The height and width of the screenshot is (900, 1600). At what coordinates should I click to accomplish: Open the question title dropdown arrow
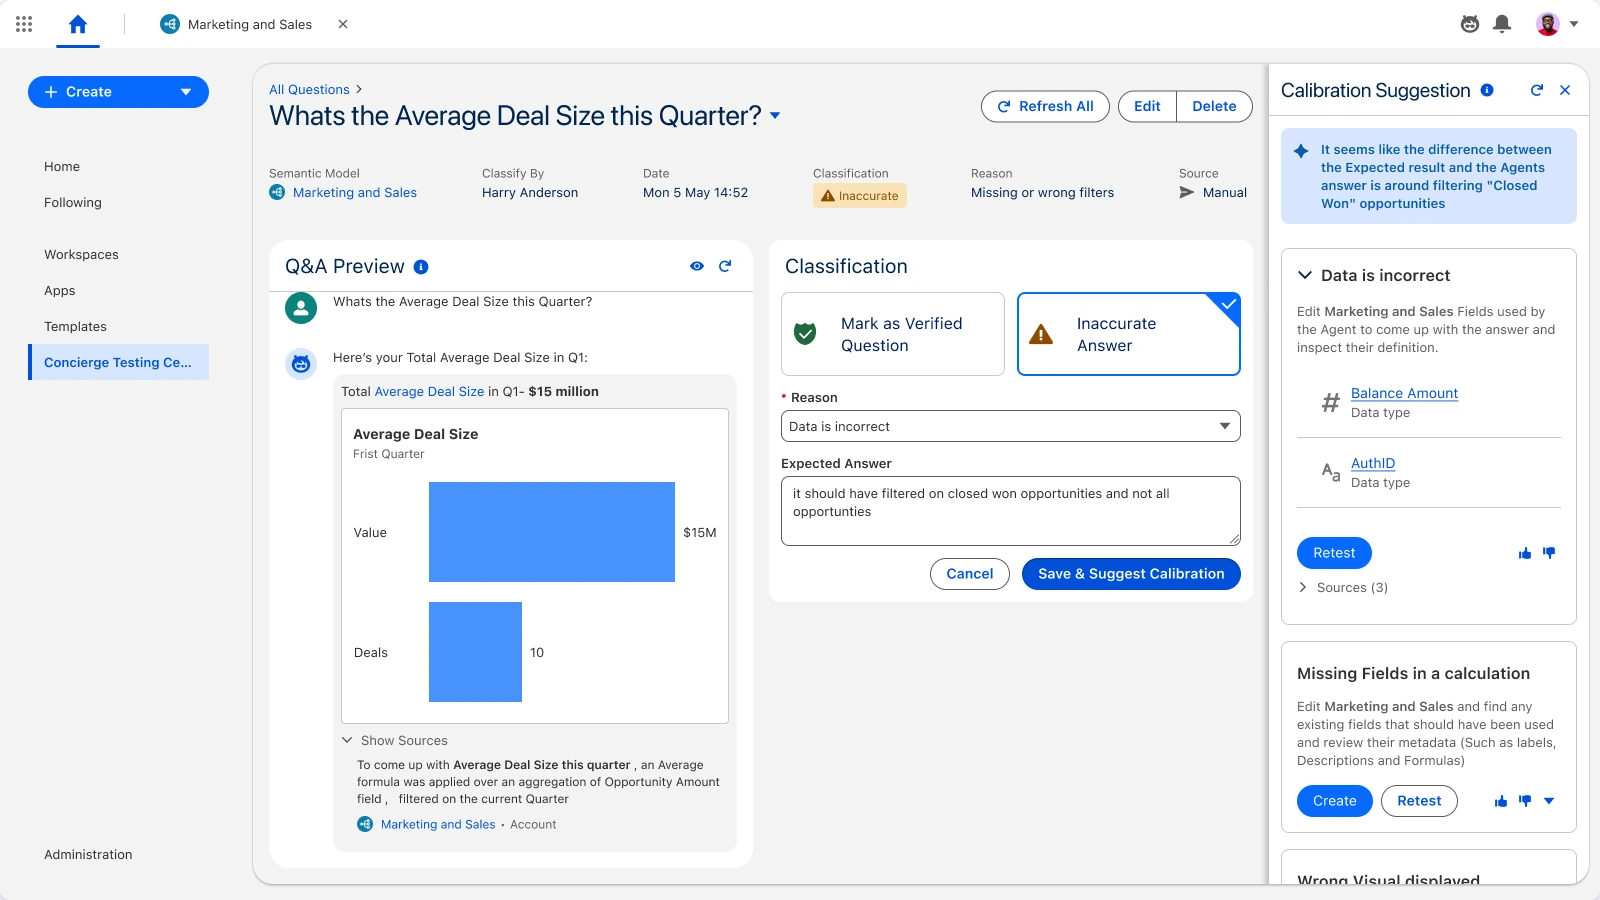(x=775, y=116)
